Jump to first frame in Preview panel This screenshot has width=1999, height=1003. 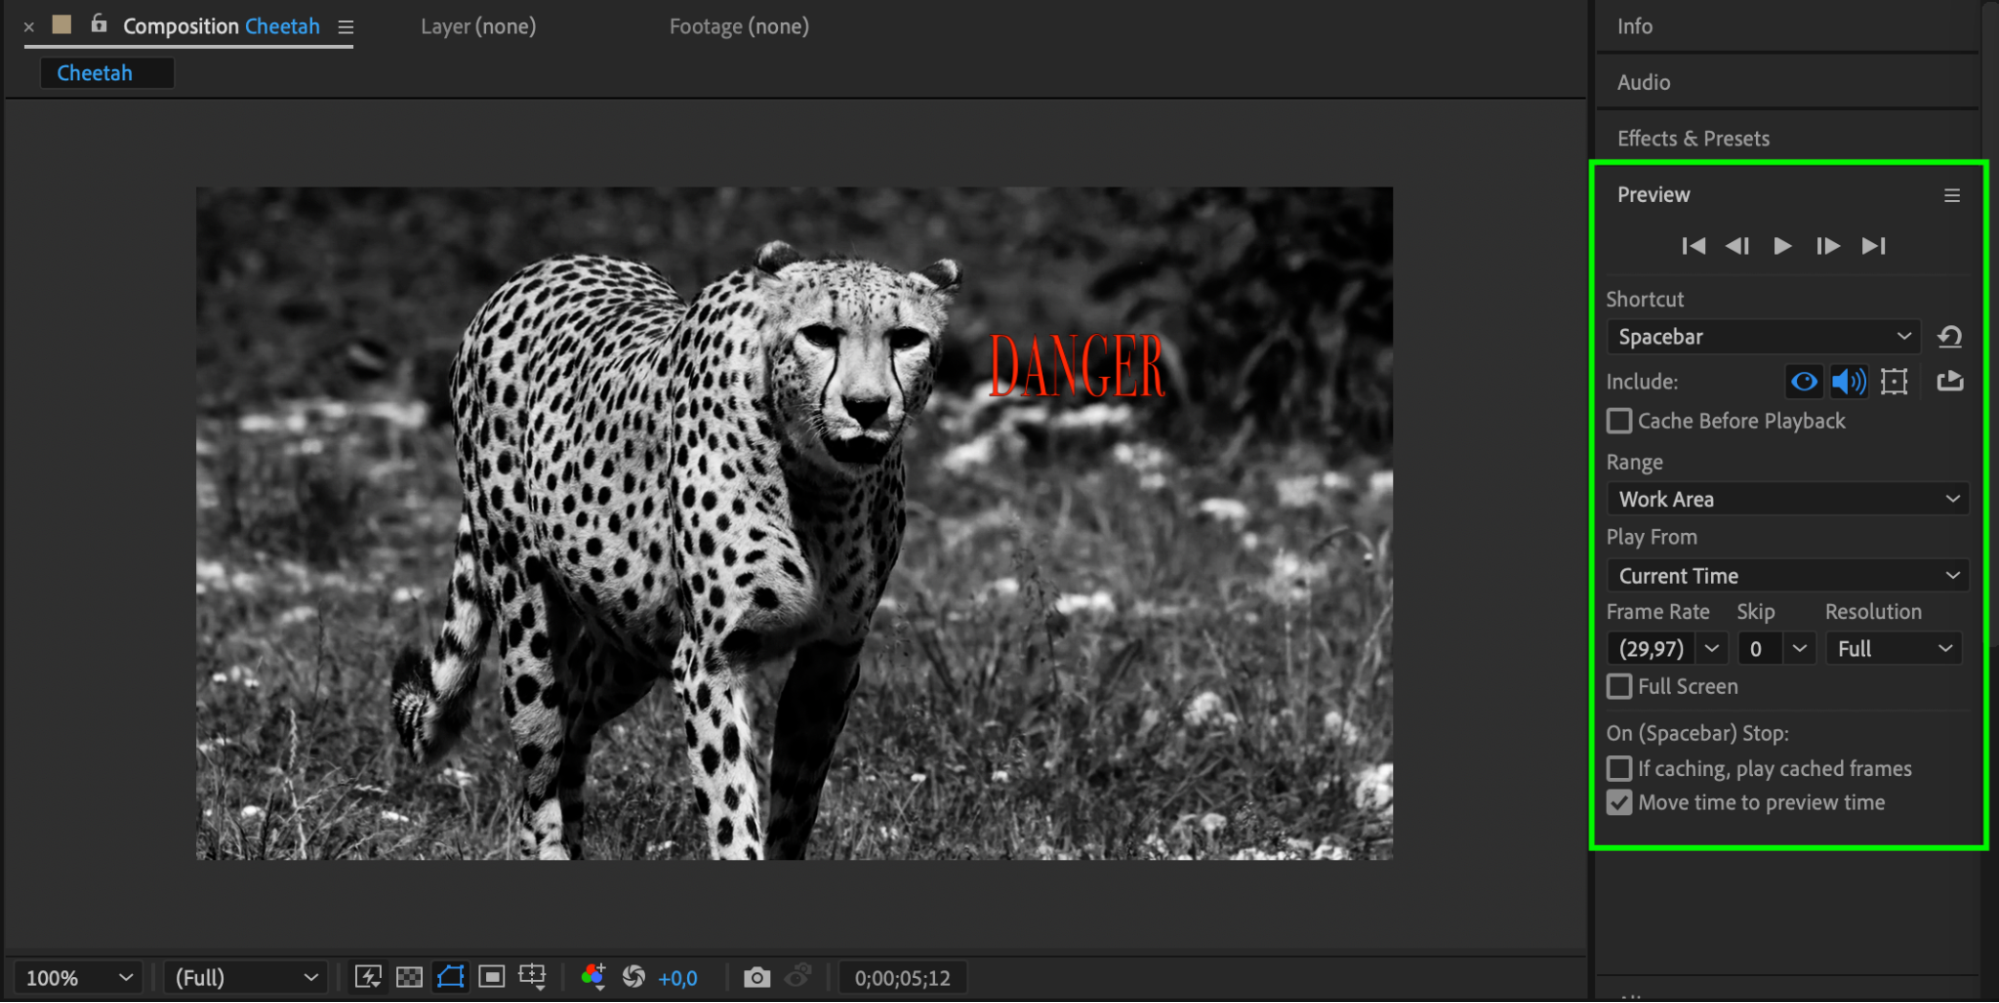pos(1693,246)
